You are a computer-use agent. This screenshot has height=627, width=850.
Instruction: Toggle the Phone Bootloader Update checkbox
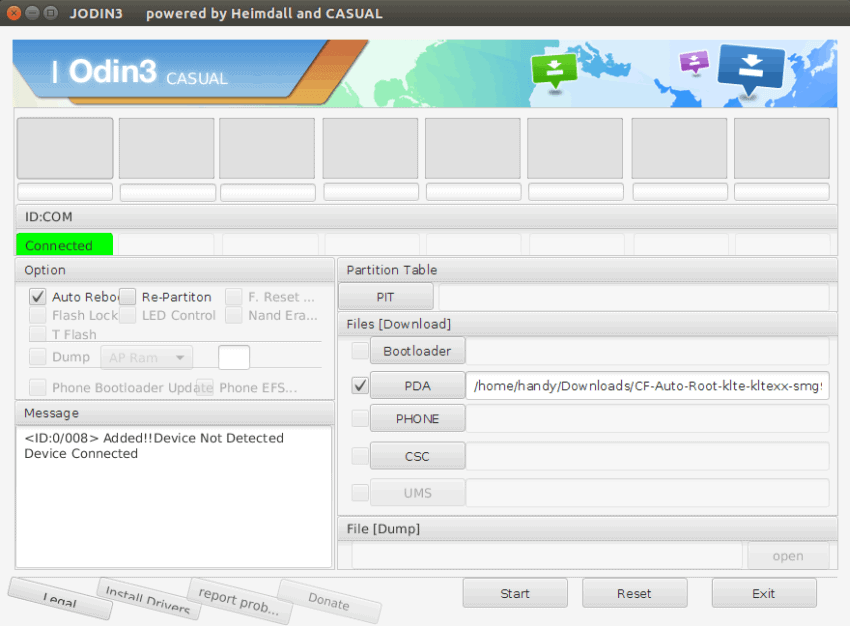click(37, 387)
